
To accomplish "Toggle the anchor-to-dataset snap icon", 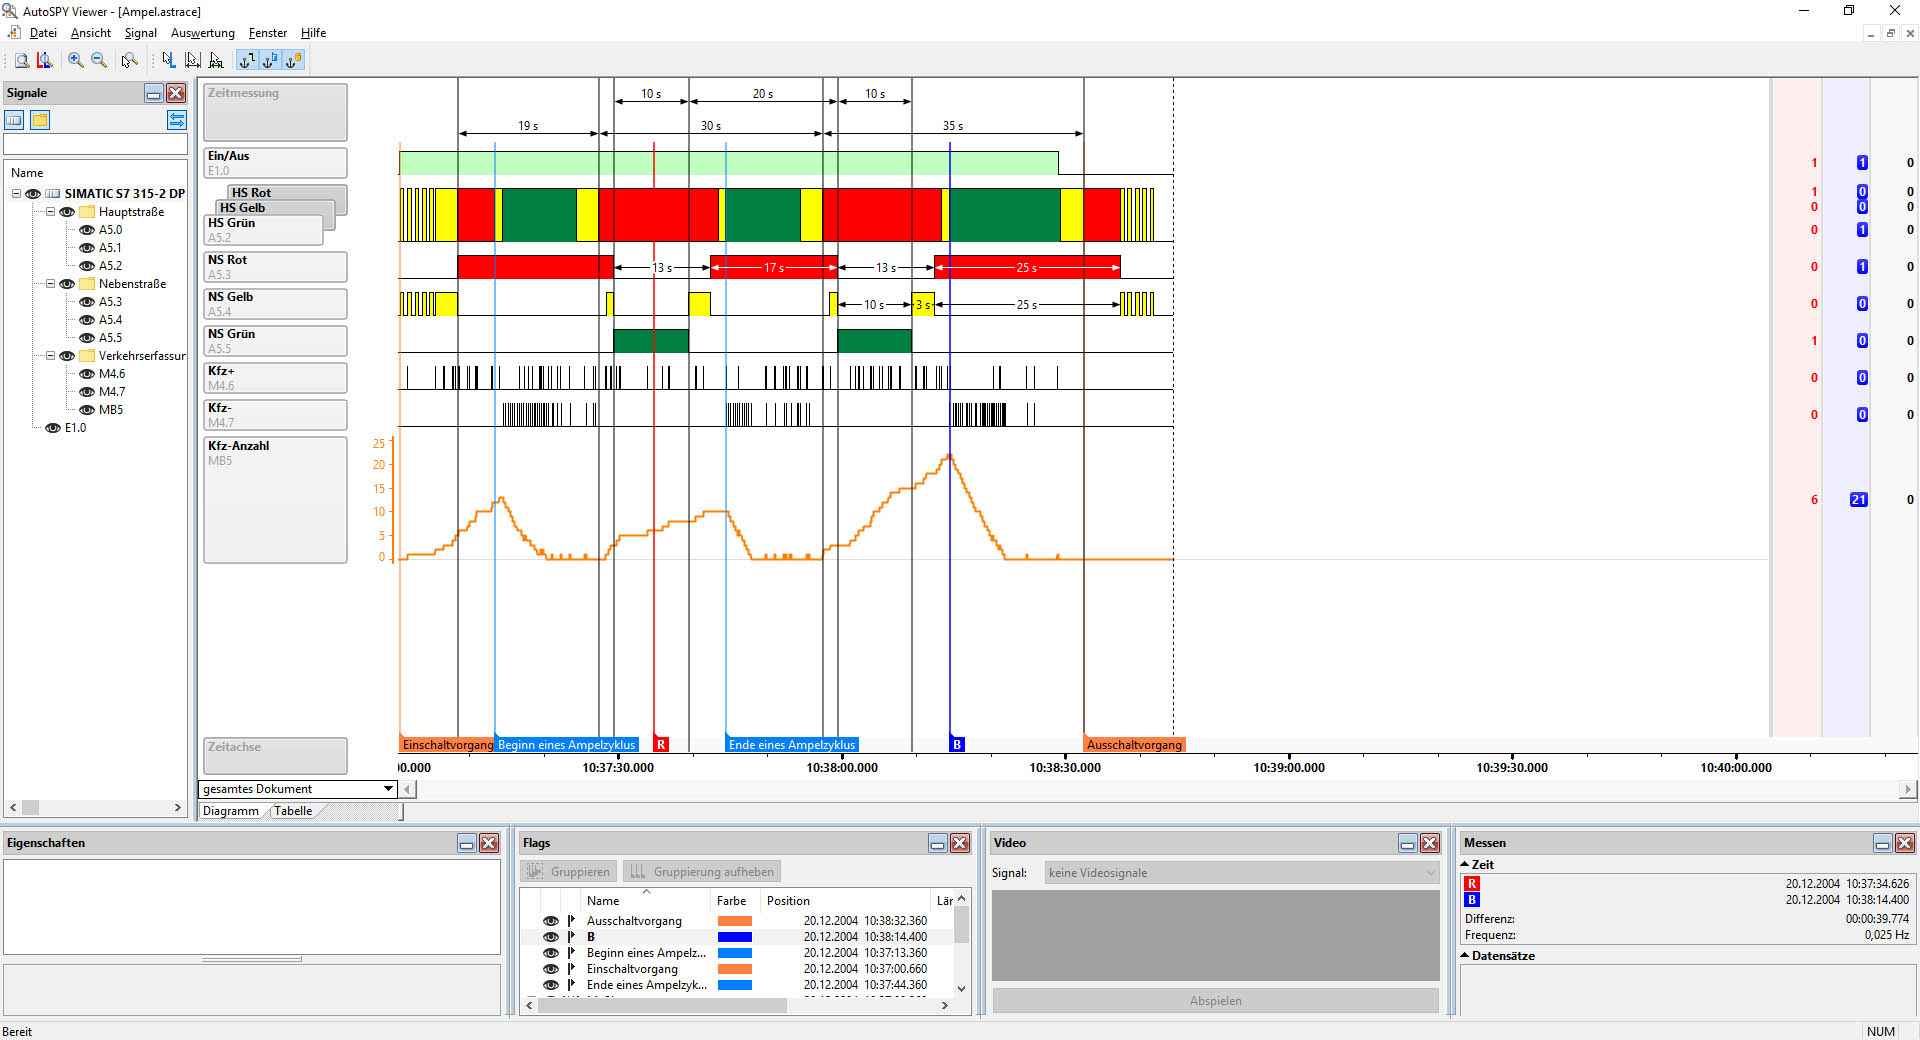I will [x=293, y=60].
